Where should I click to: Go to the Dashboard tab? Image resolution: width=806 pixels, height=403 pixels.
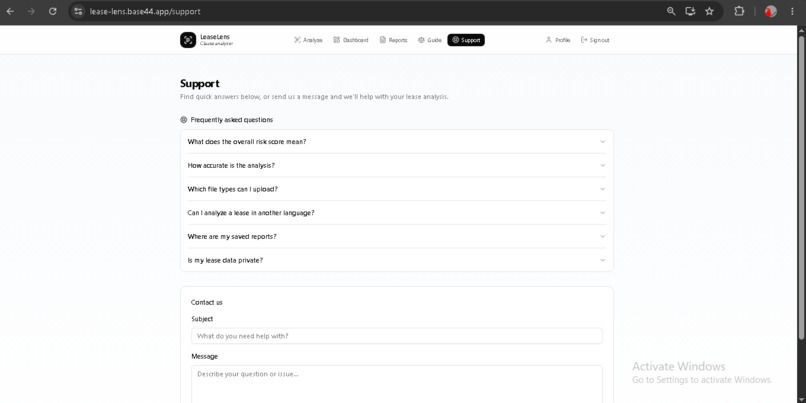tap(351, 40)
